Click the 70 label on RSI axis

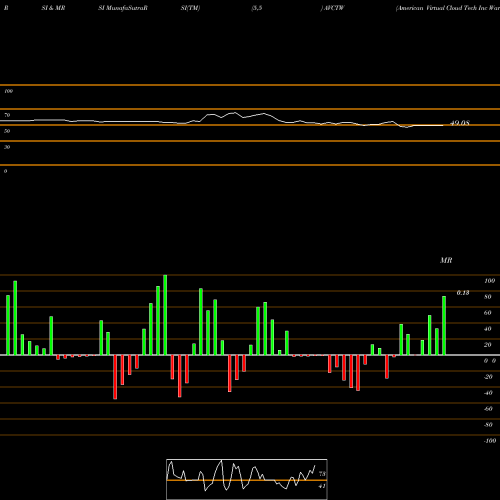click(7, 115)
